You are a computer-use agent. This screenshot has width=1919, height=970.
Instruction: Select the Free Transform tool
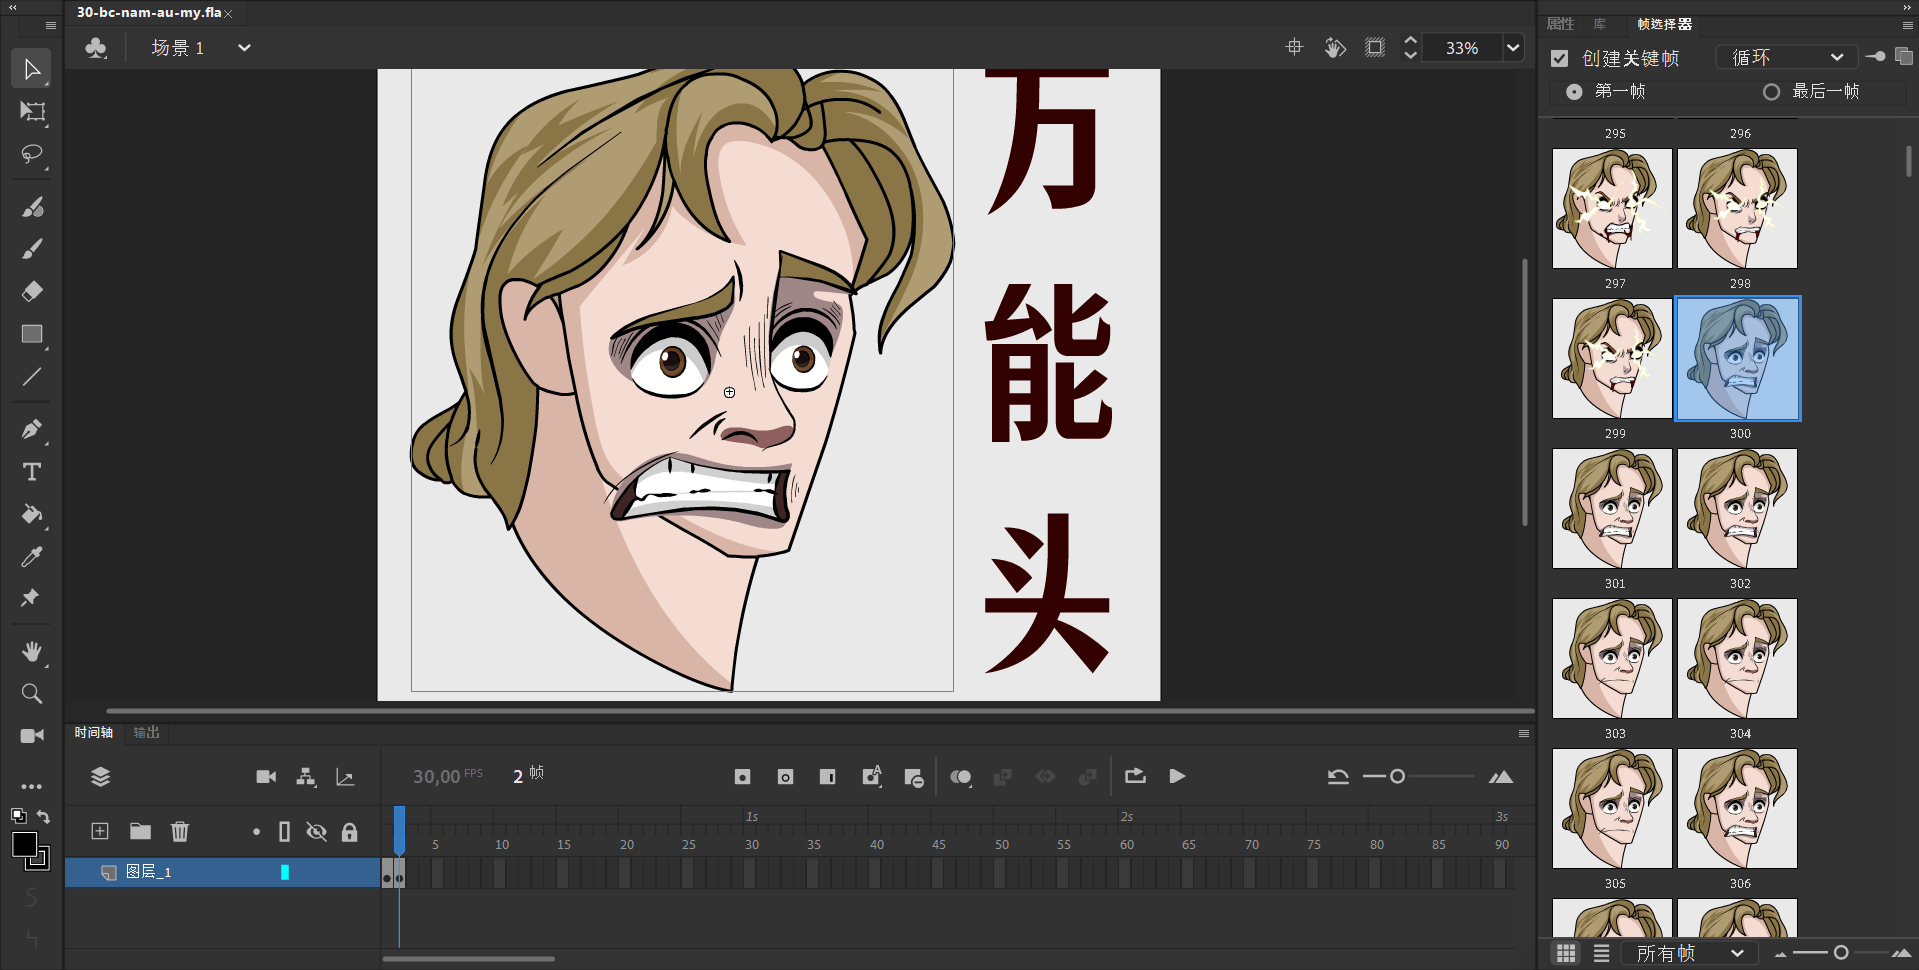(x=32, y=112)
